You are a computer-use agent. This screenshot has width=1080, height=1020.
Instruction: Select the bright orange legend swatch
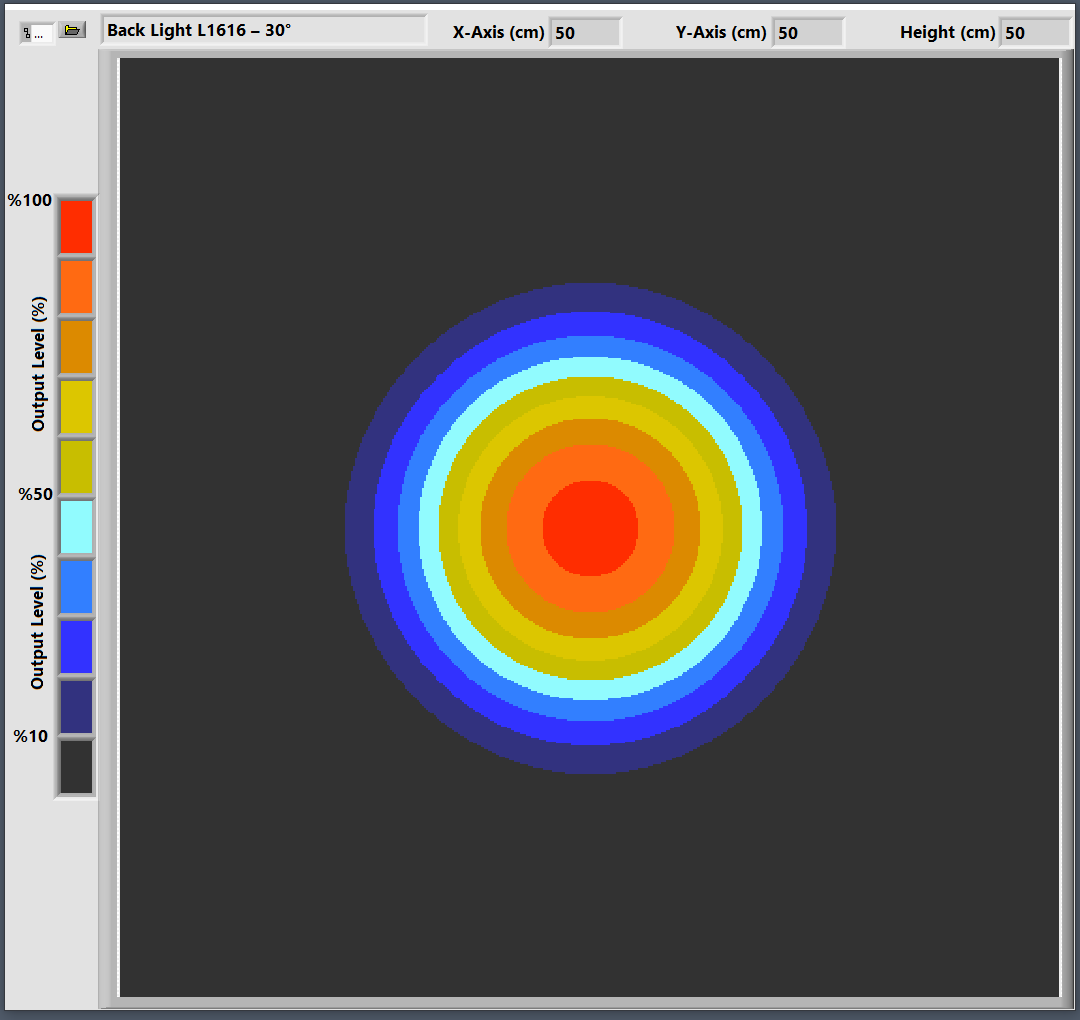tap(76, 287)
